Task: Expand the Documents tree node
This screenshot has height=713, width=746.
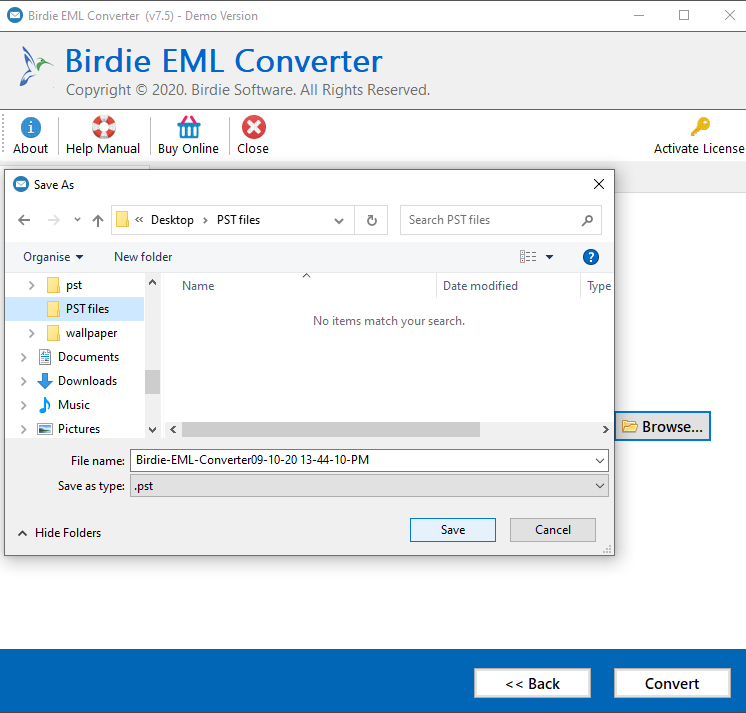Action: point(23,357)
